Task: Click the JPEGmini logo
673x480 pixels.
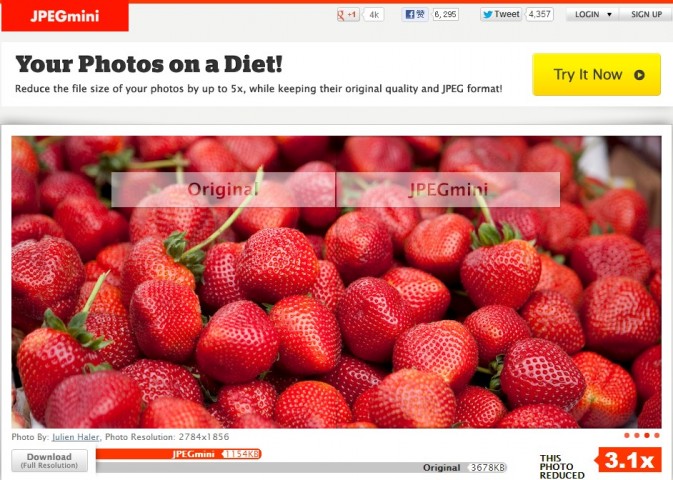Action: tap(65, 16)
